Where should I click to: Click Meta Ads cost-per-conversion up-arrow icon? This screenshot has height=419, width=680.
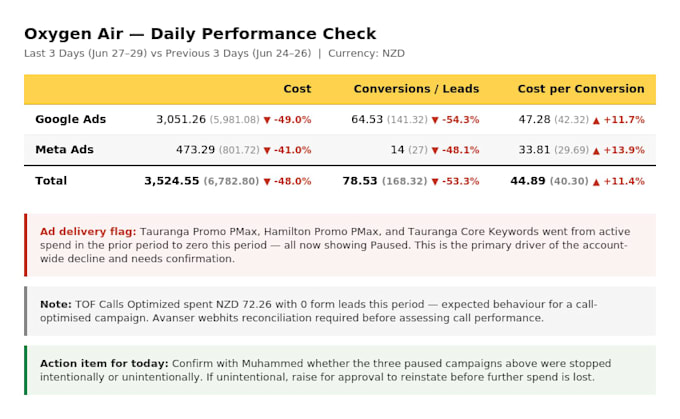596,151
